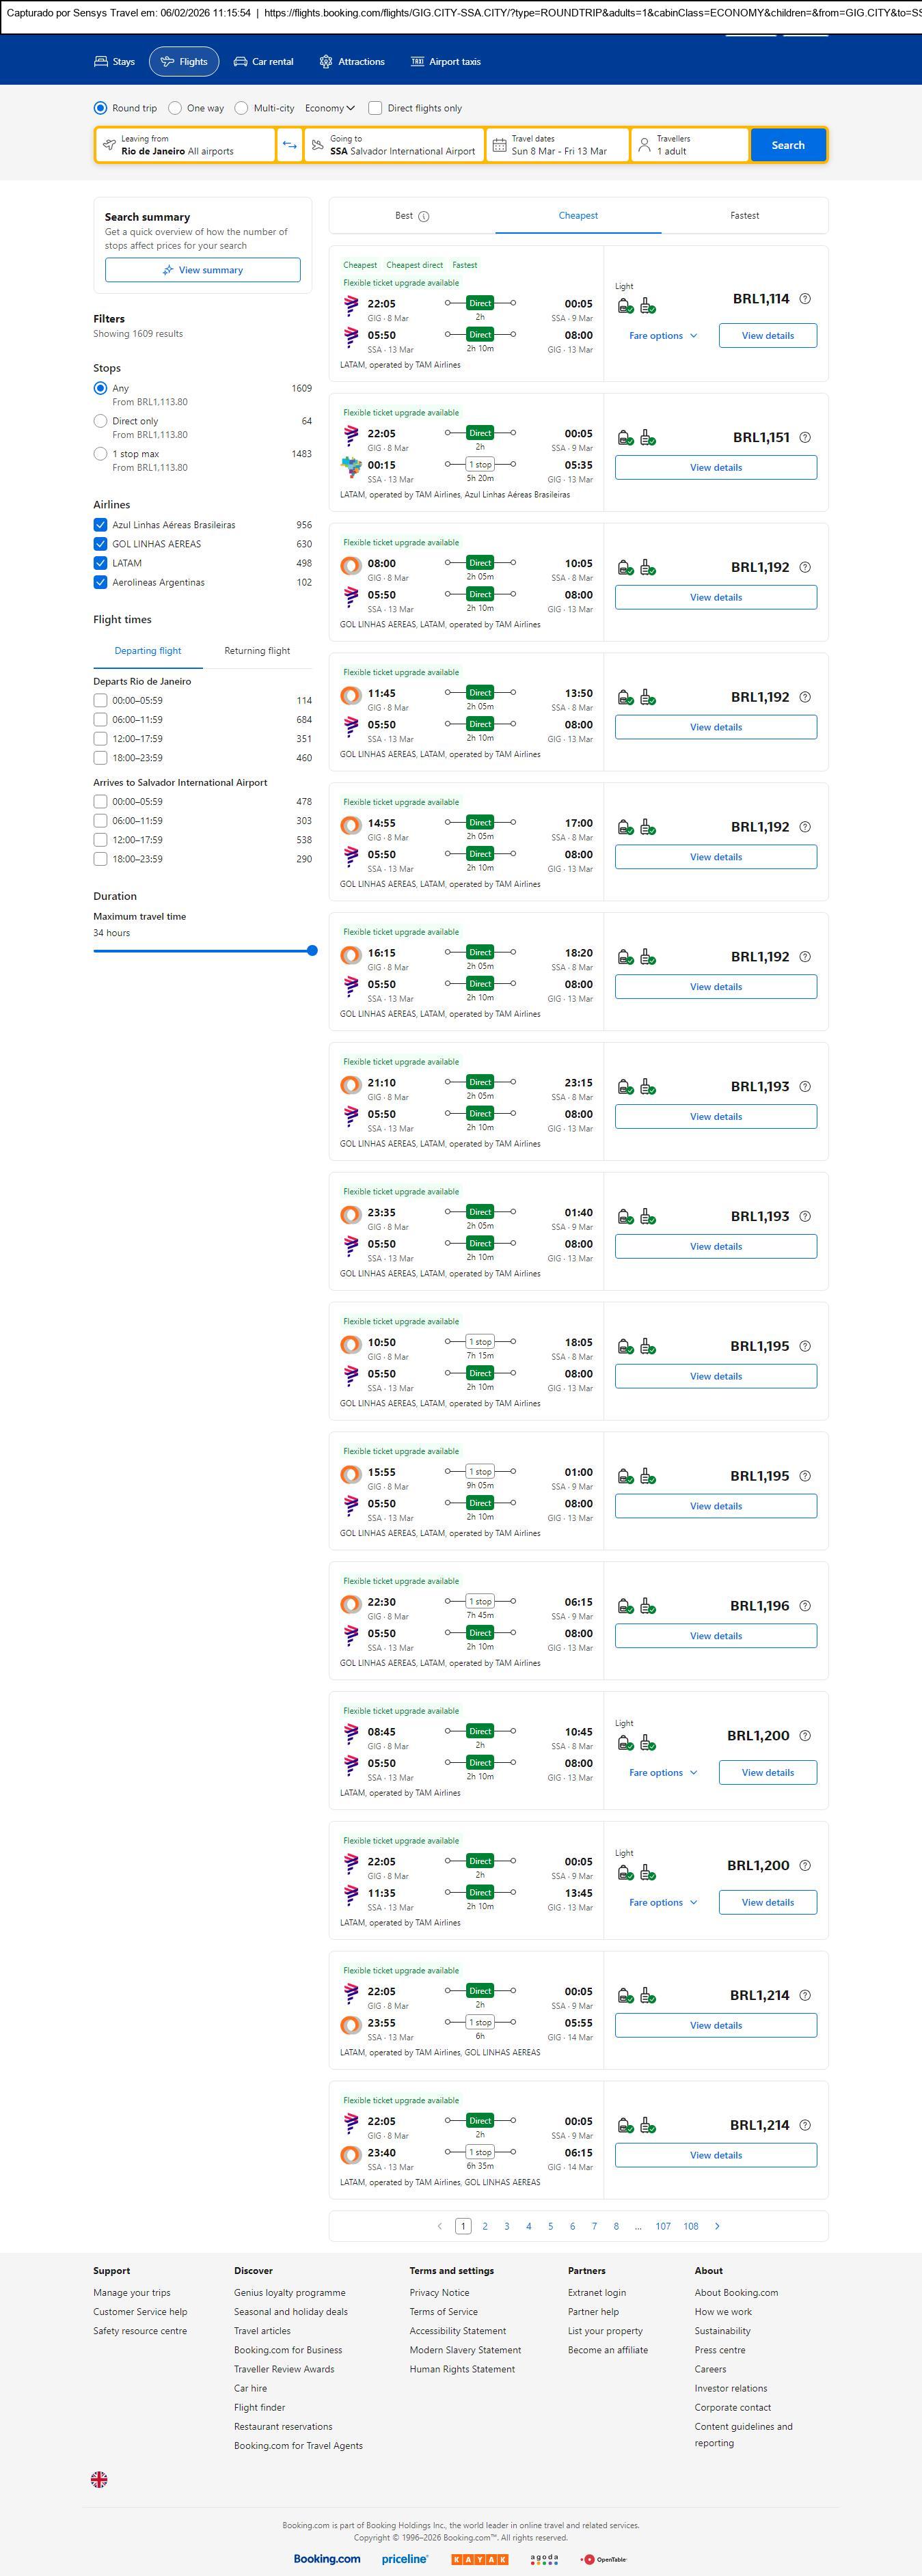922x2576 pixels.
Task: Click the Airport taxis icon
Action: [x=417, y=62]
